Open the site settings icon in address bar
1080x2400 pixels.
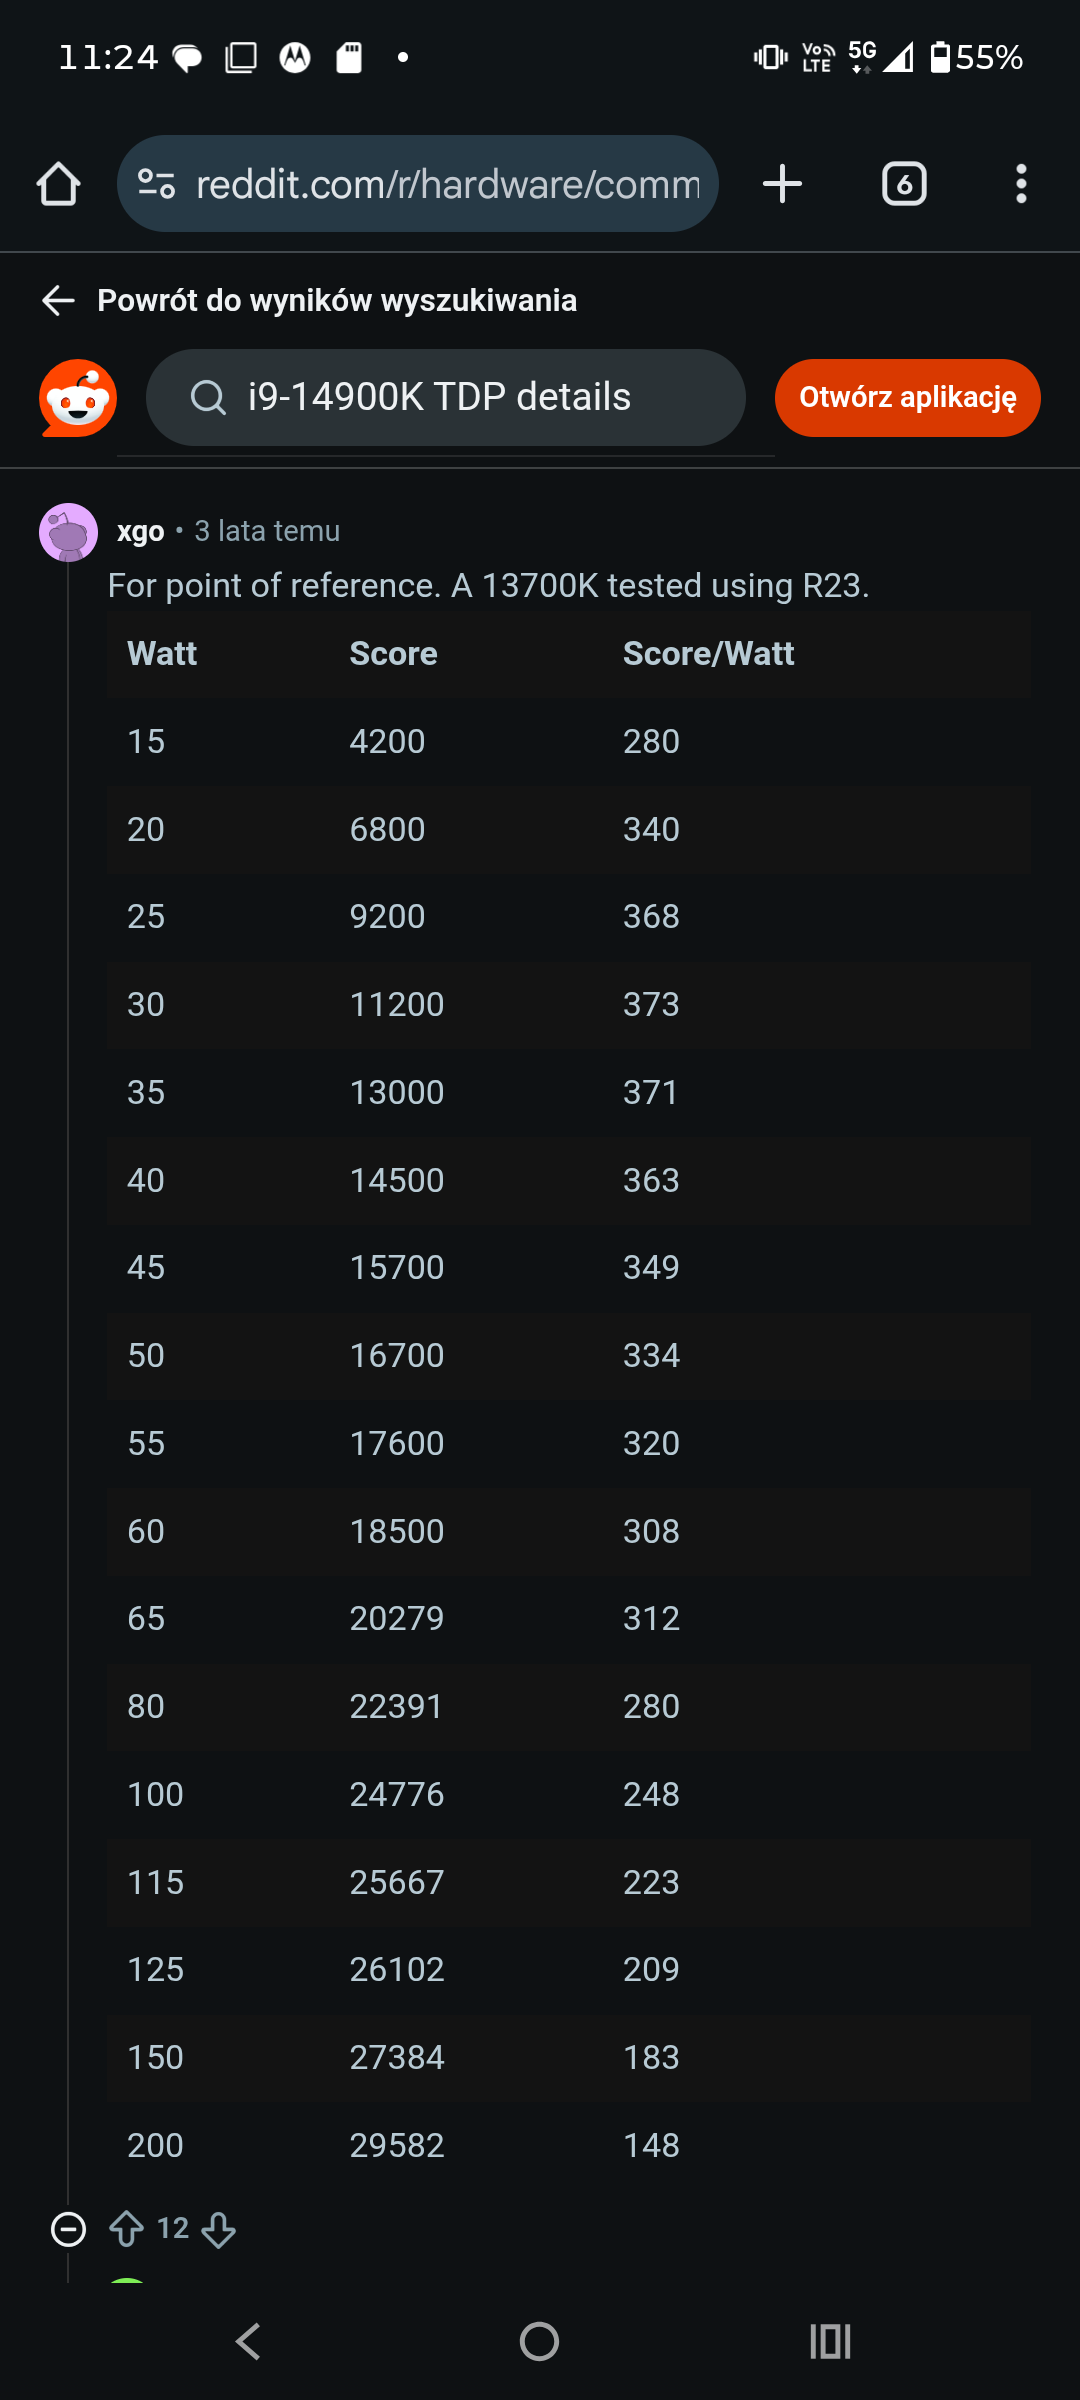157,184
